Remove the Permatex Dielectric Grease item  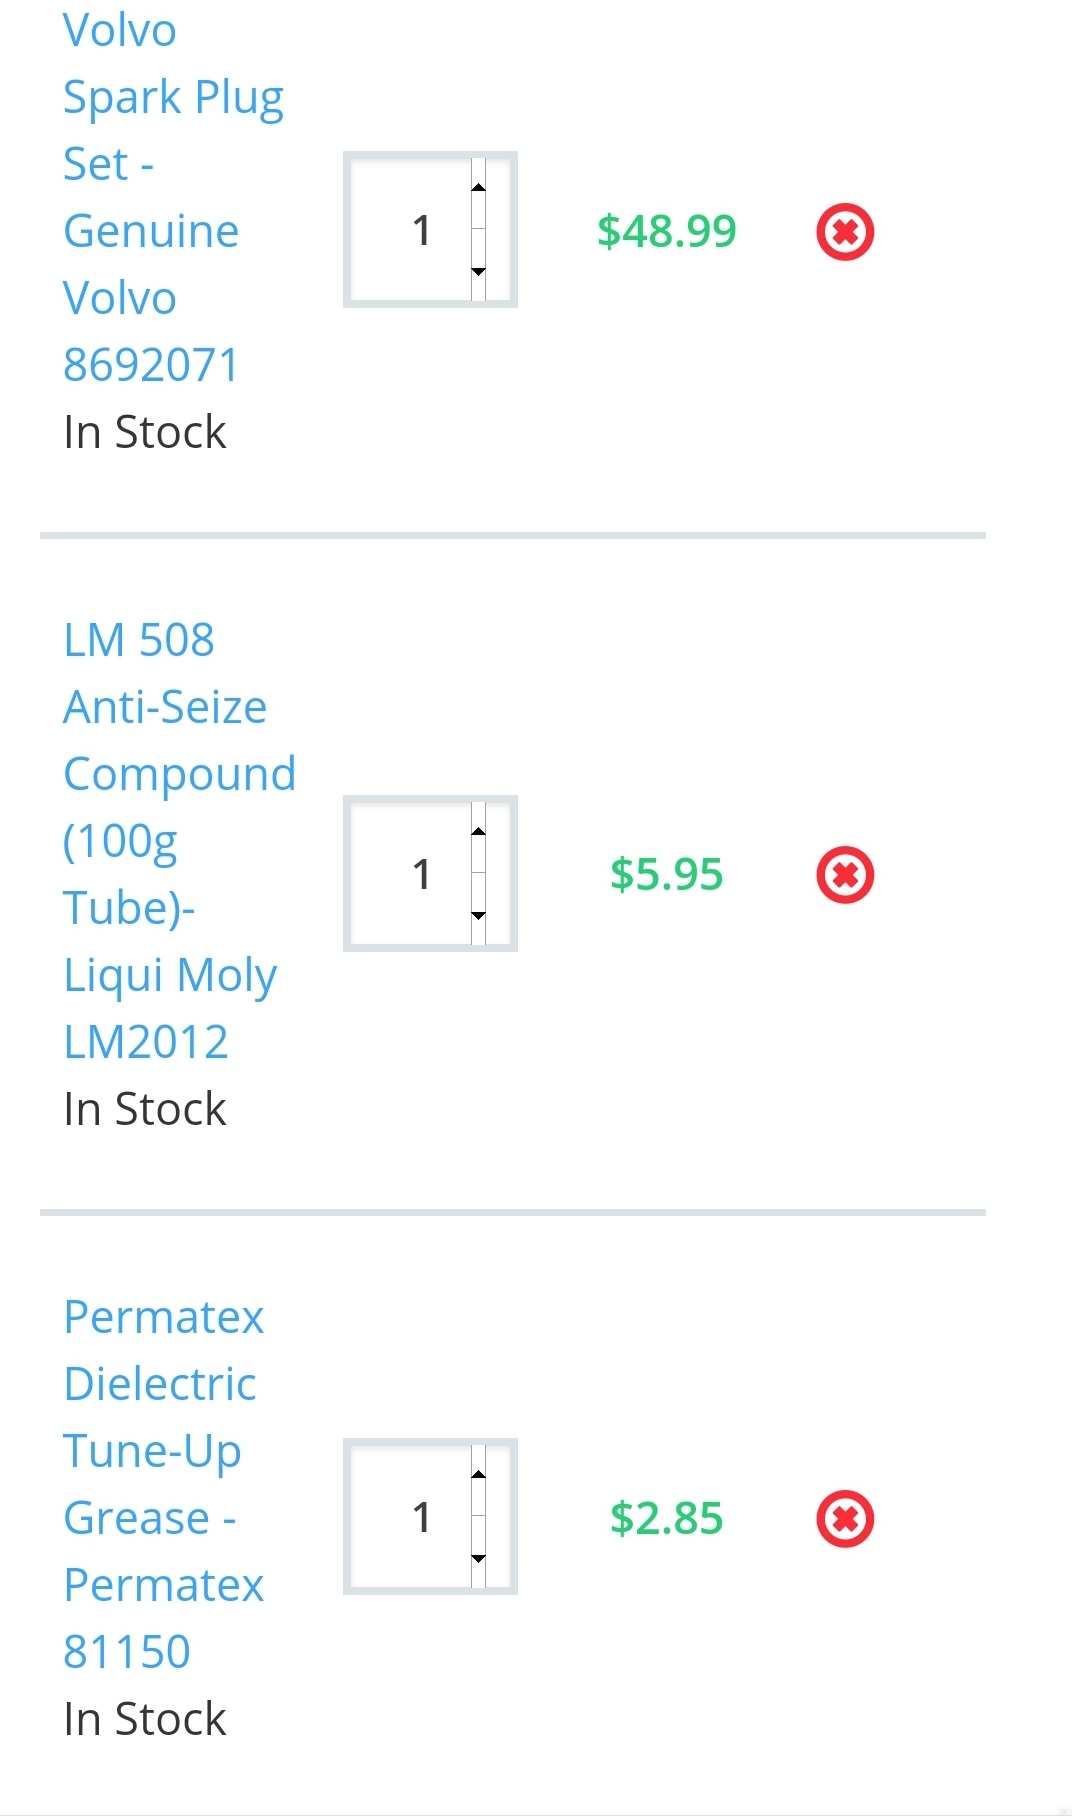845,1519
